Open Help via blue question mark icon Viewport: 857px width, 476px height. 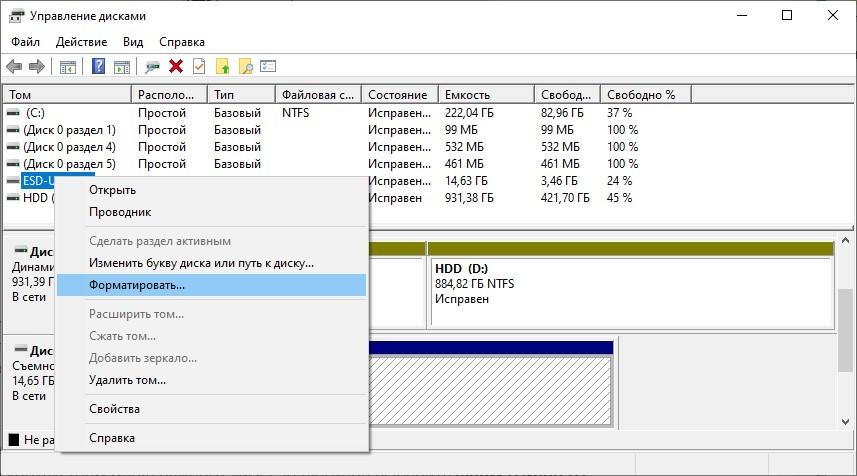click(x=98, y=66)
